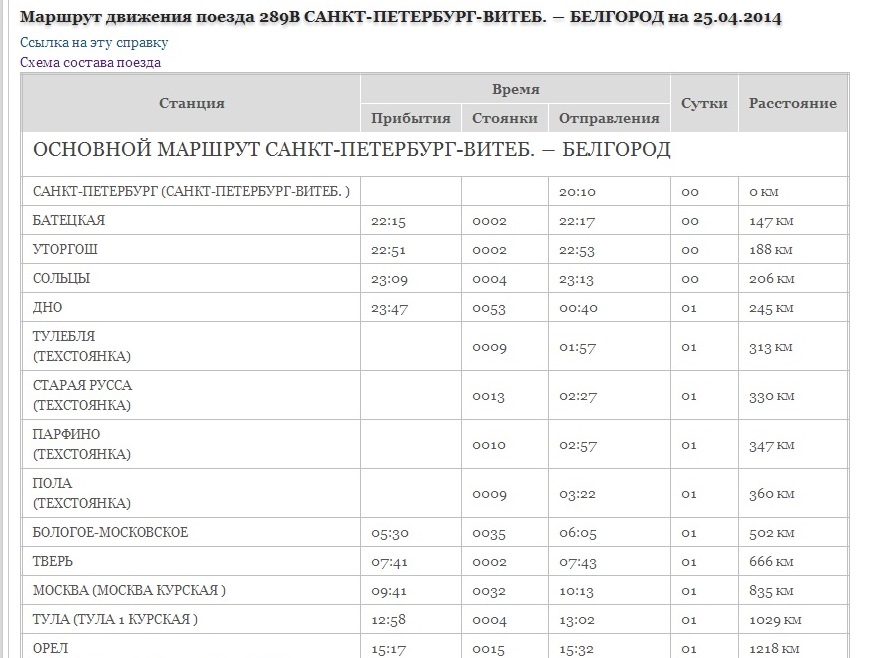Click the 1218 км distance for ОРЕЛ
The image size is (874, 658).
(775, 649)
